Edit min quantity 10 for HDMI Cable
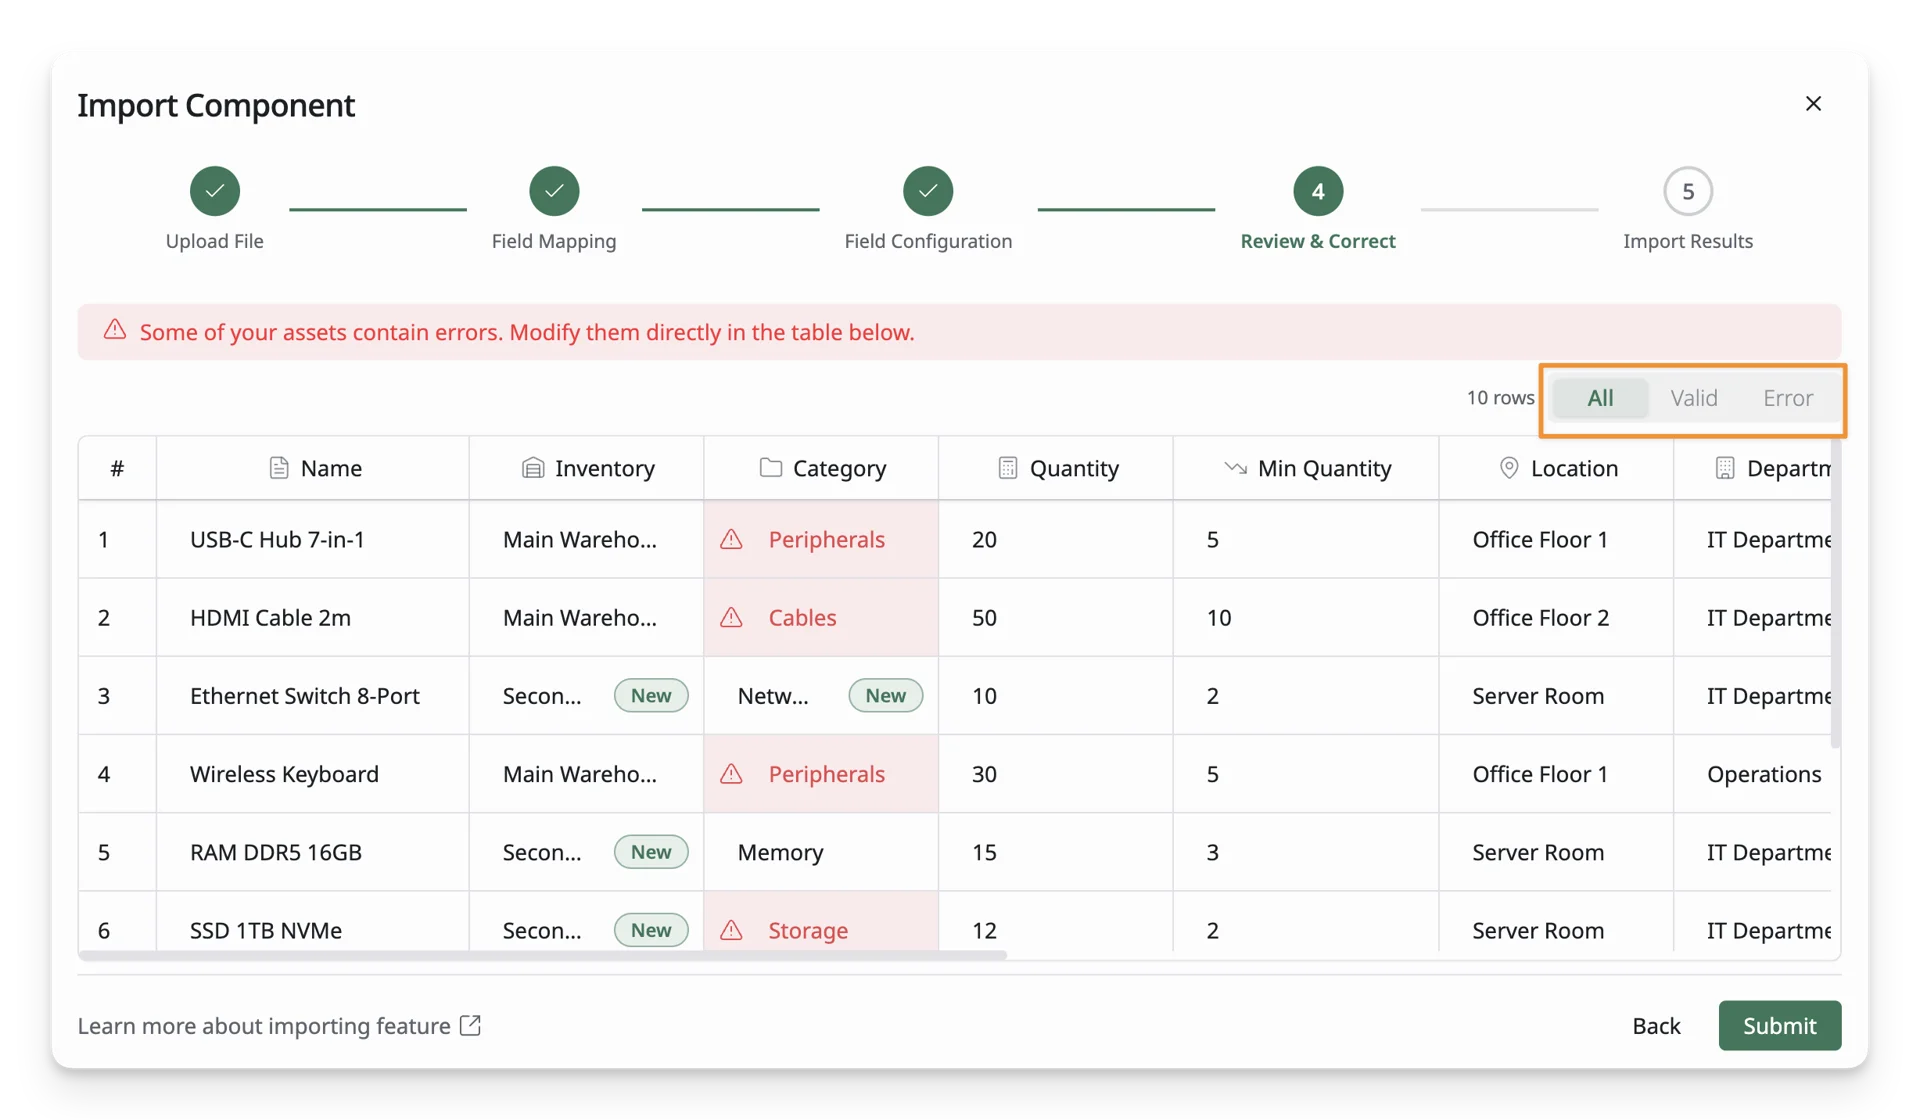Viewport: 1920px width, 1120px height. click(x=1306, y=618)
